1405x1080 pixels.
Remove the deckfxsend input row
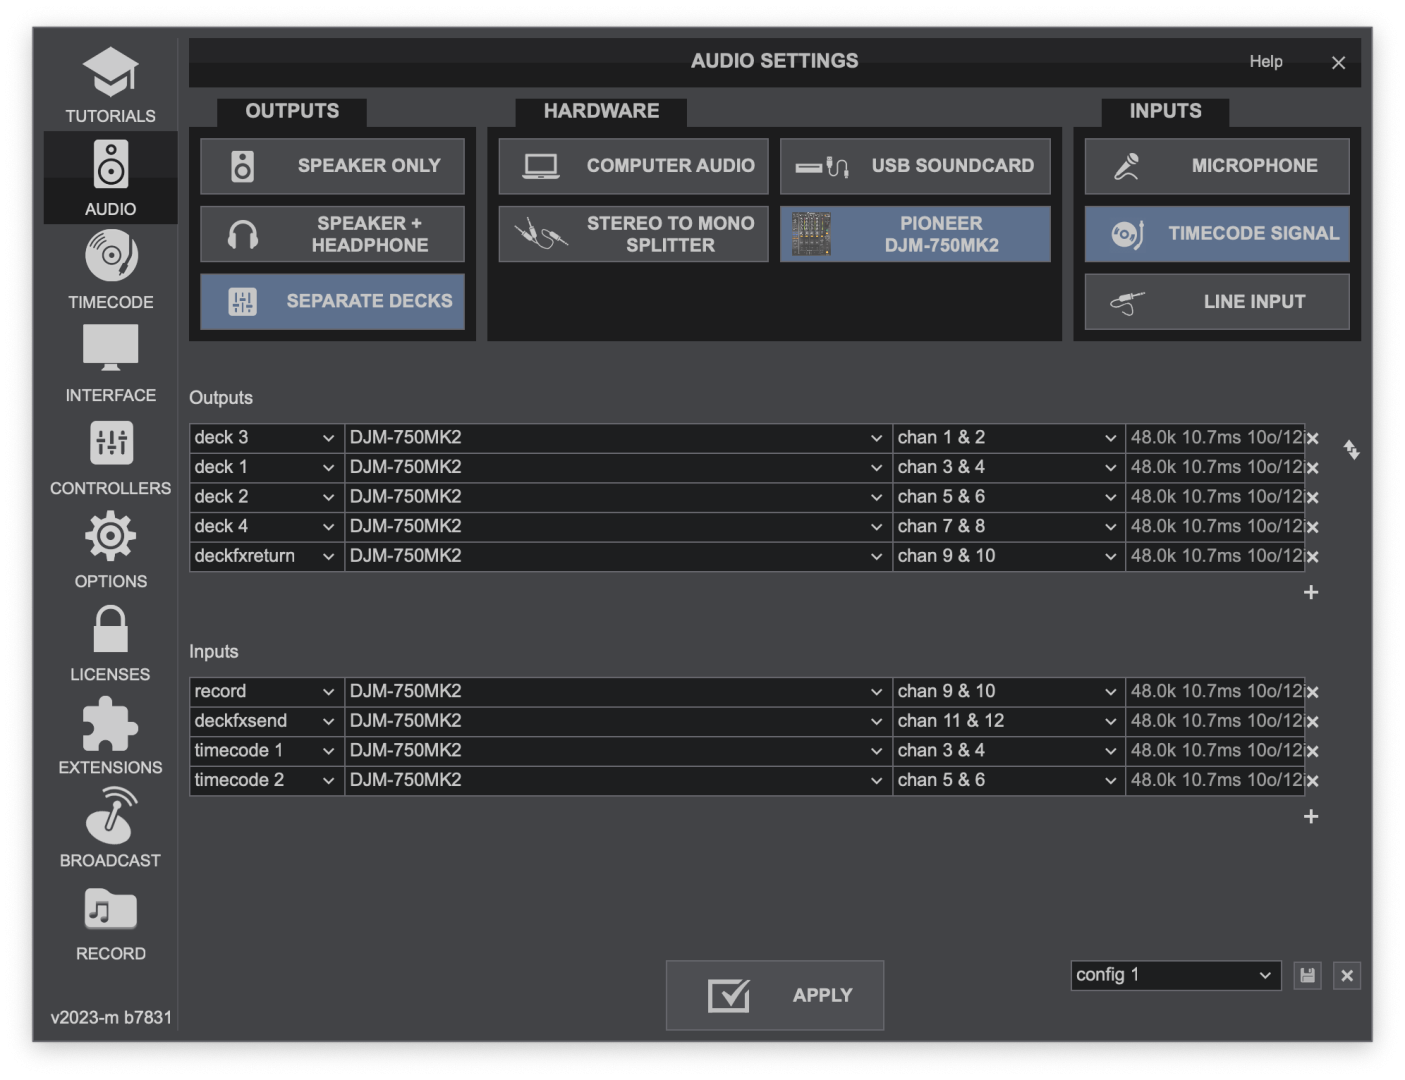tap(1312, 721)
